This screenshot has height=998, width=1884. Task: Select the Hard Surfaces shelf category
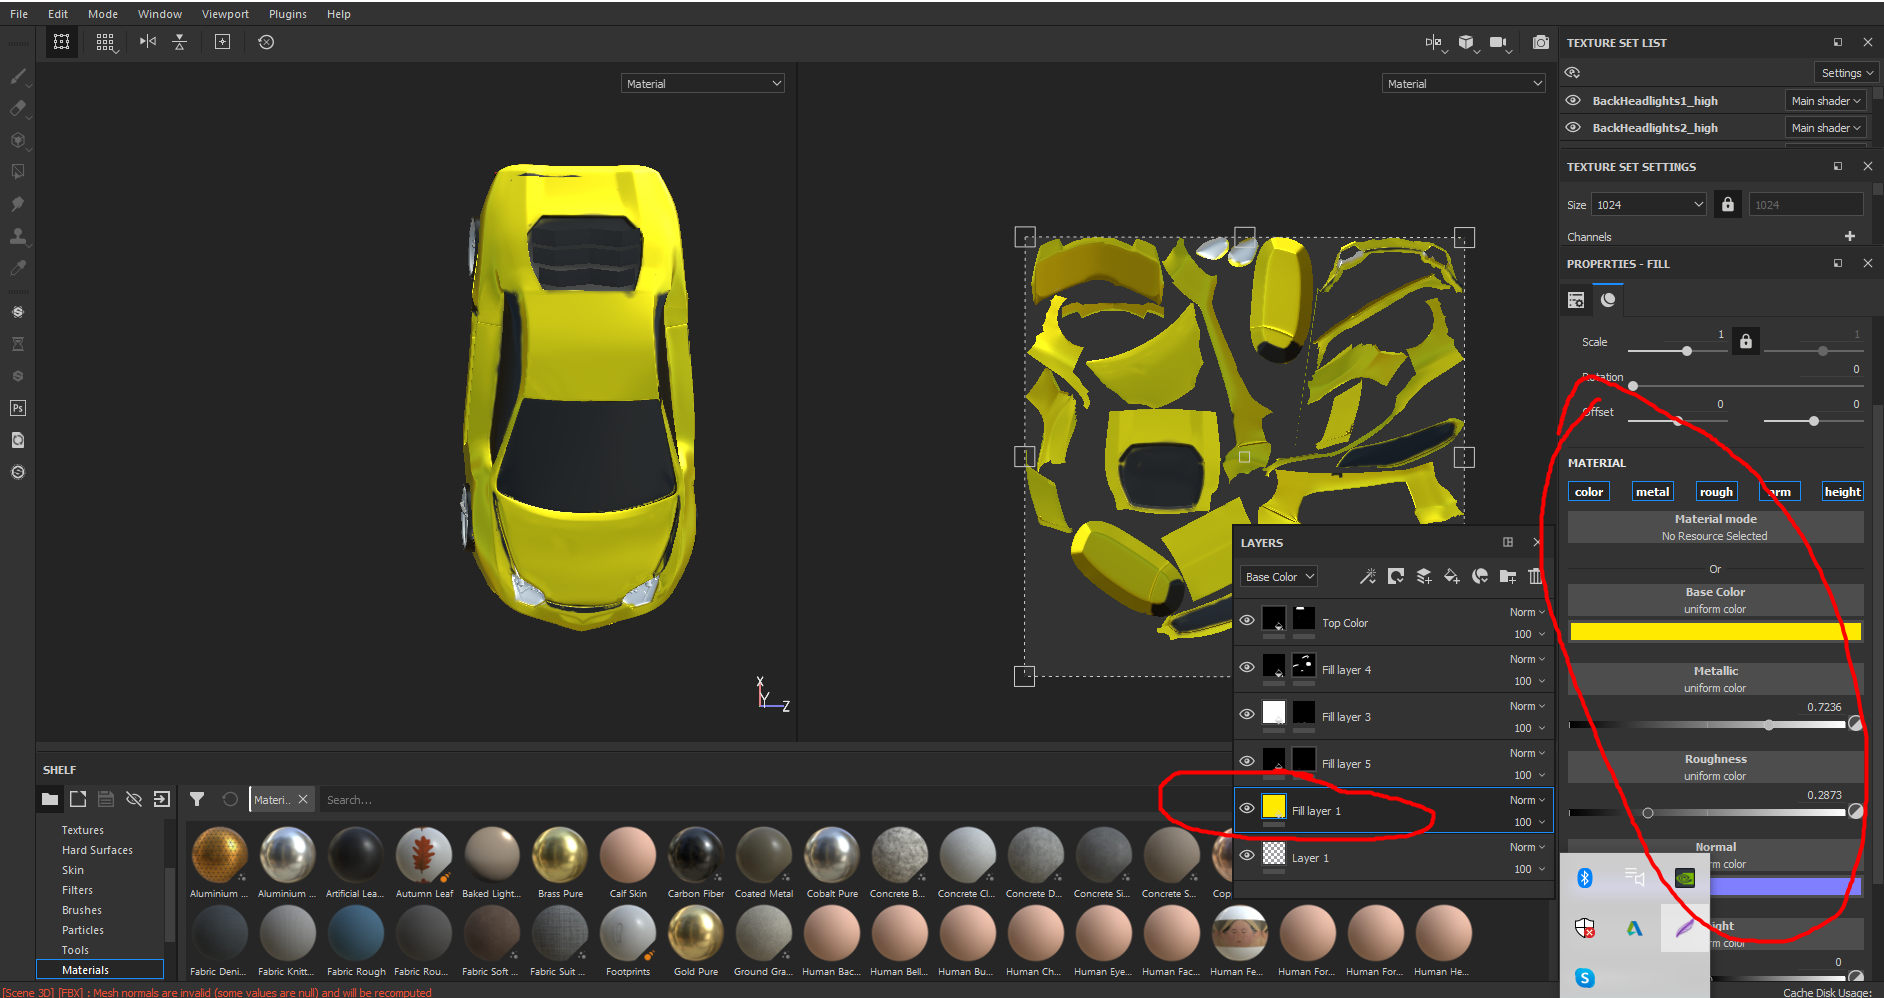(x=97, y=850)
